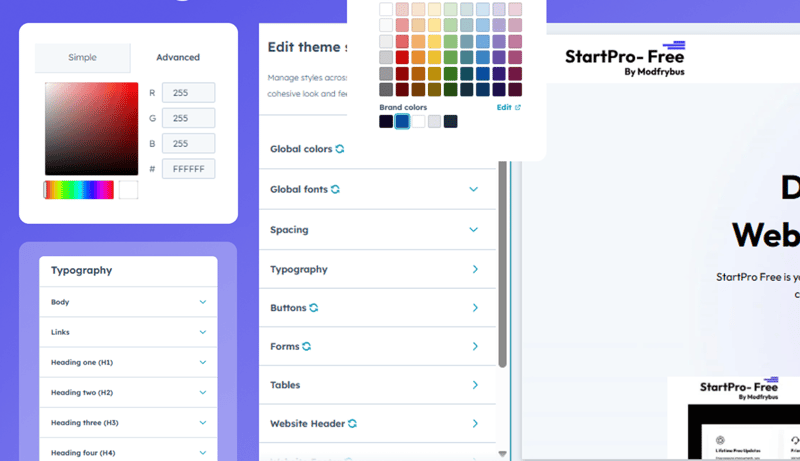Open the Tables section arrow

475,385
